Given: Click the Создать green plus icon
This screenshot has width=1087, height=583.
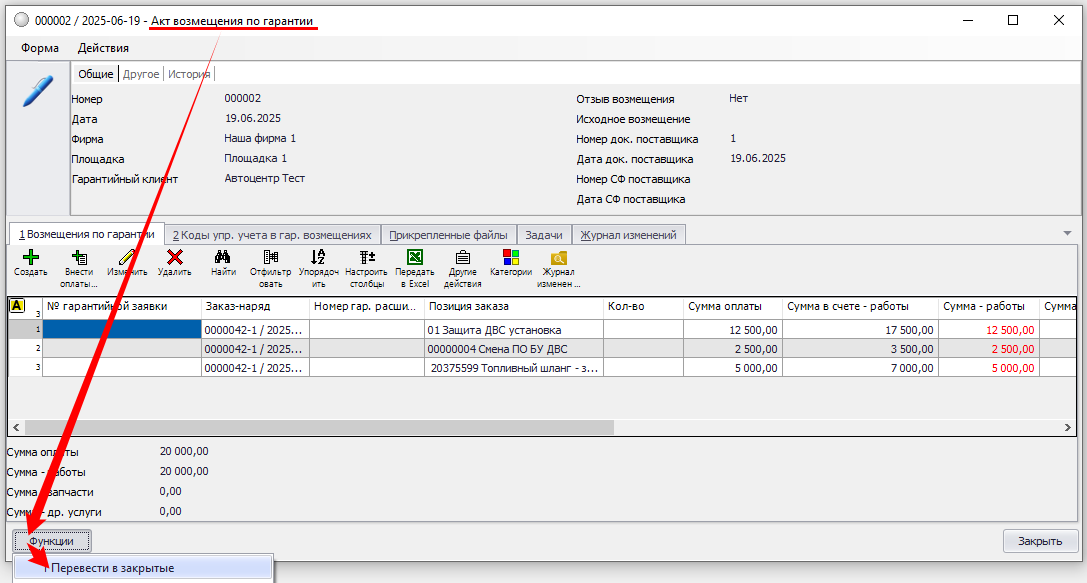Looking at the screenshot, I should [31, 258].
